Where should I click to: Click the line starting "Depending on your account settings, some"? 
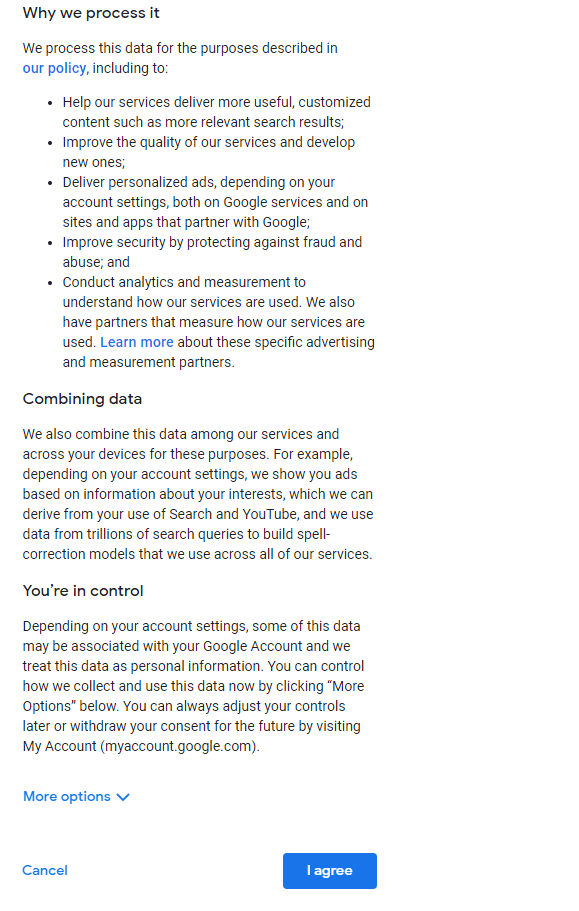[192, 626]
